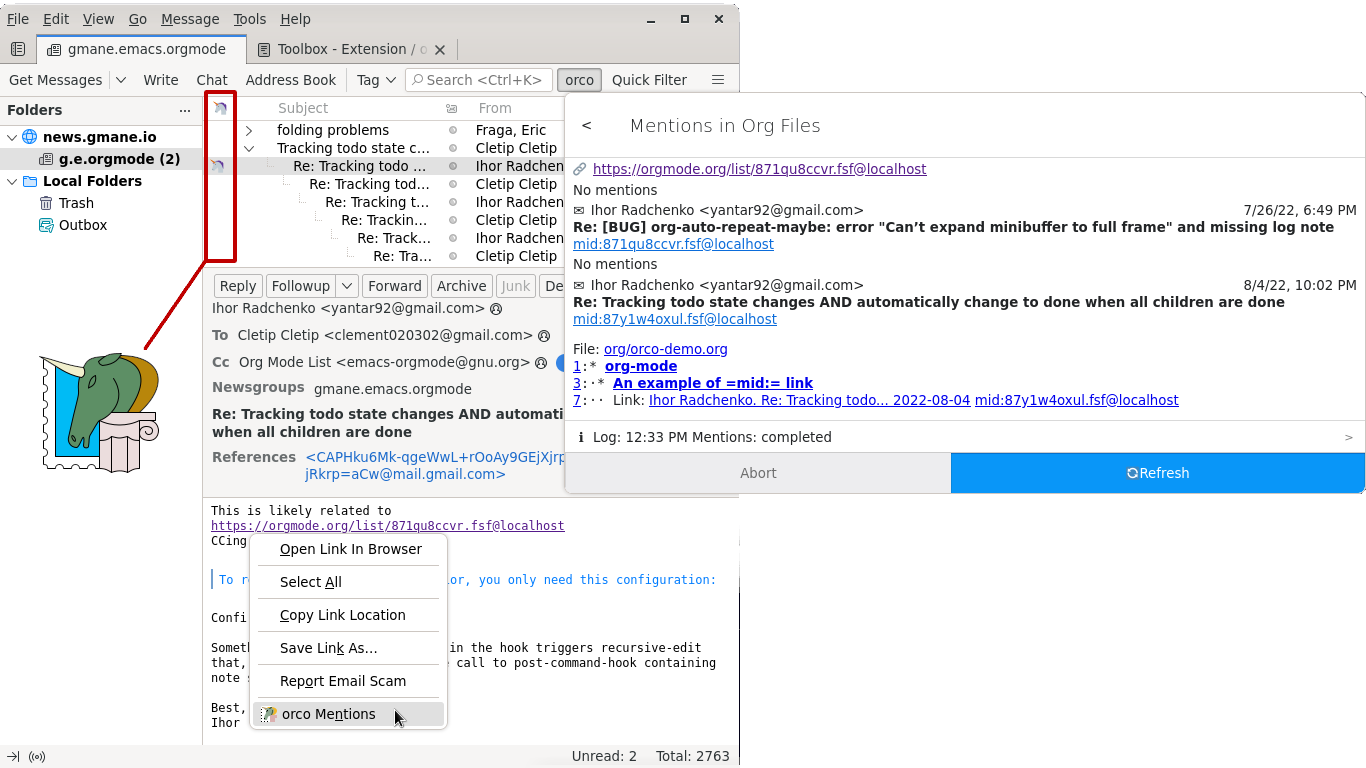Open the Tag dropdown
Screen dimensions: 1366x768
376,80
